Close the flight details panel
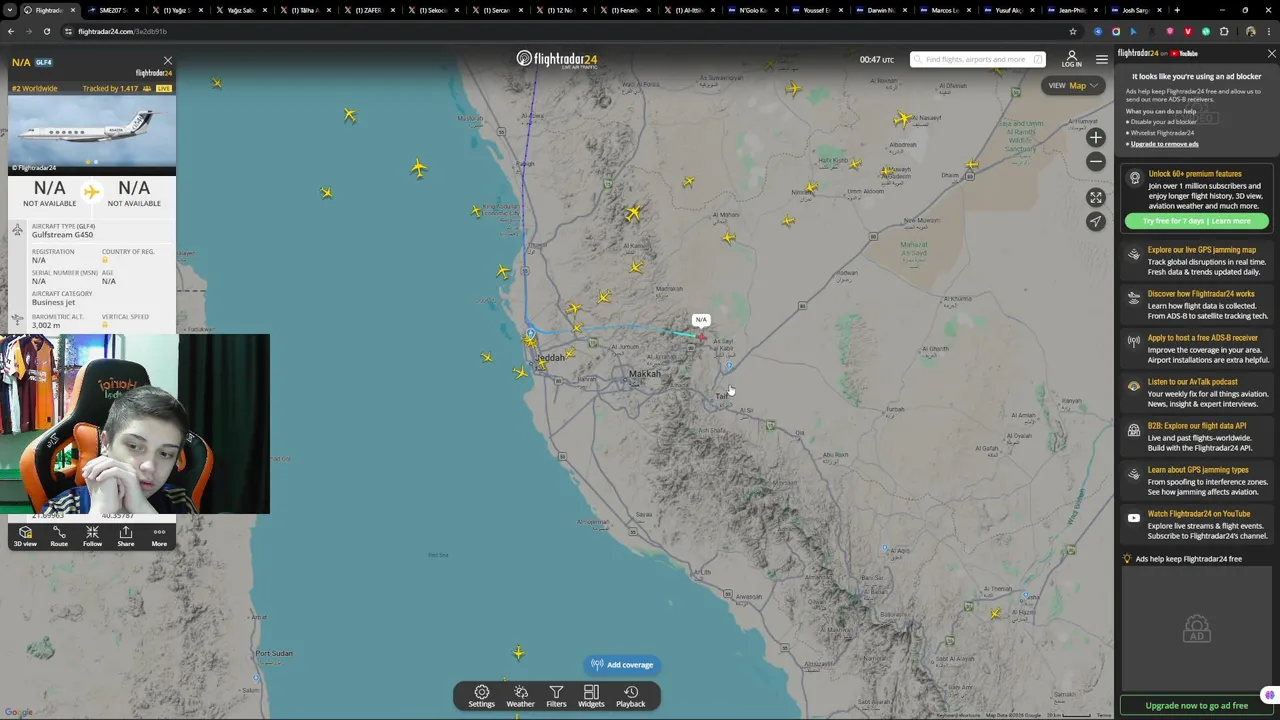Screen dimensions: 1280x720 [167, 61]
